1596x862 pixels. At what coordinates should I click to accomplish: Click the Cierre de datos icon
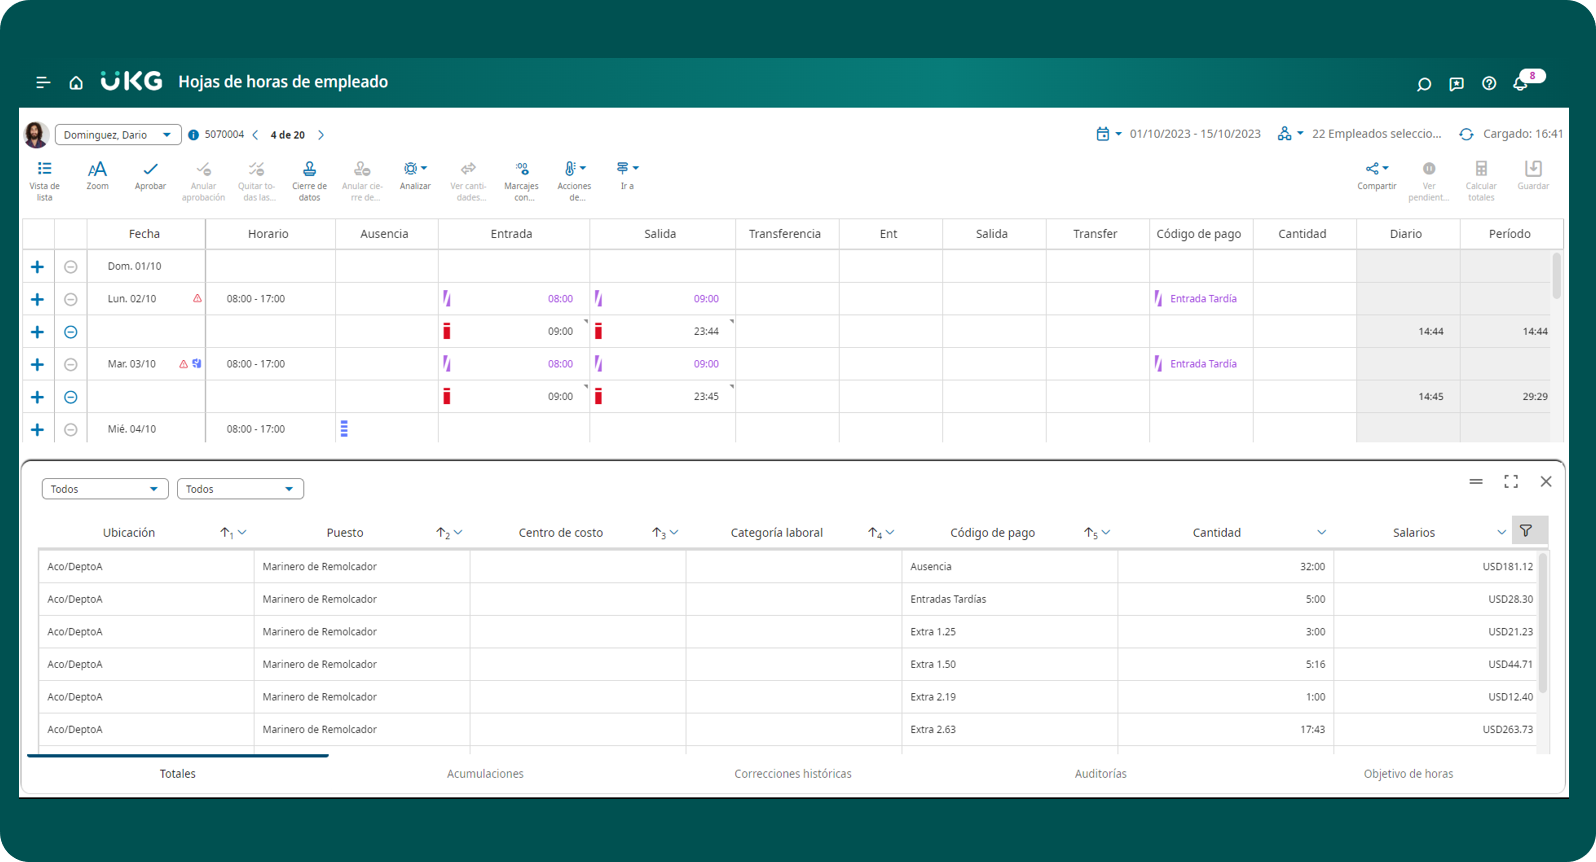(309, 170)
